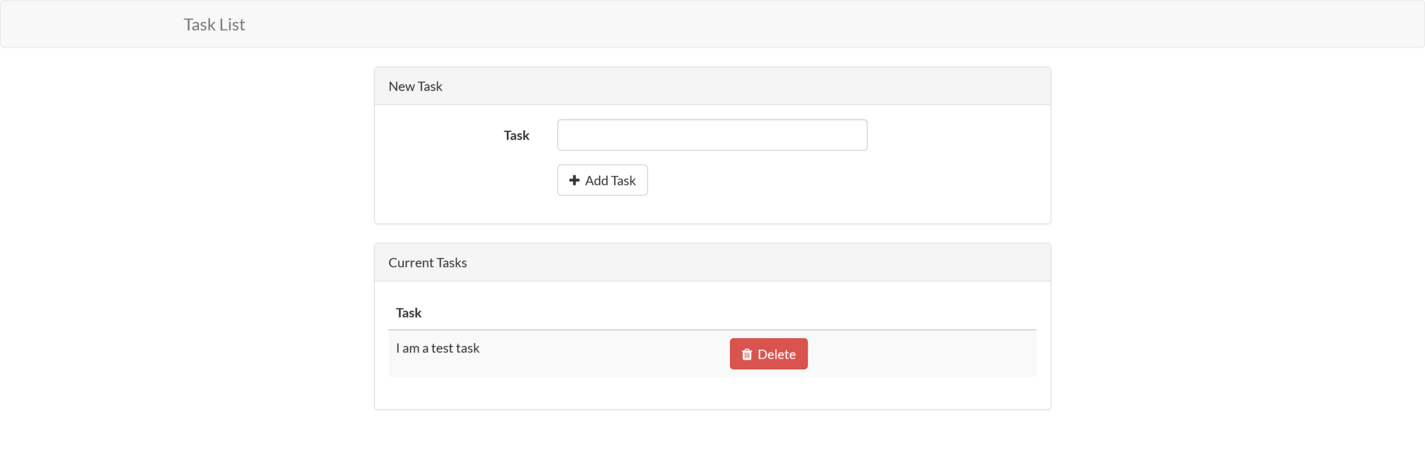Image resolution: width=1425 pixels, height=457 pixels.
Task: Click the plus icon in Add Task
Action: [574, 180]
